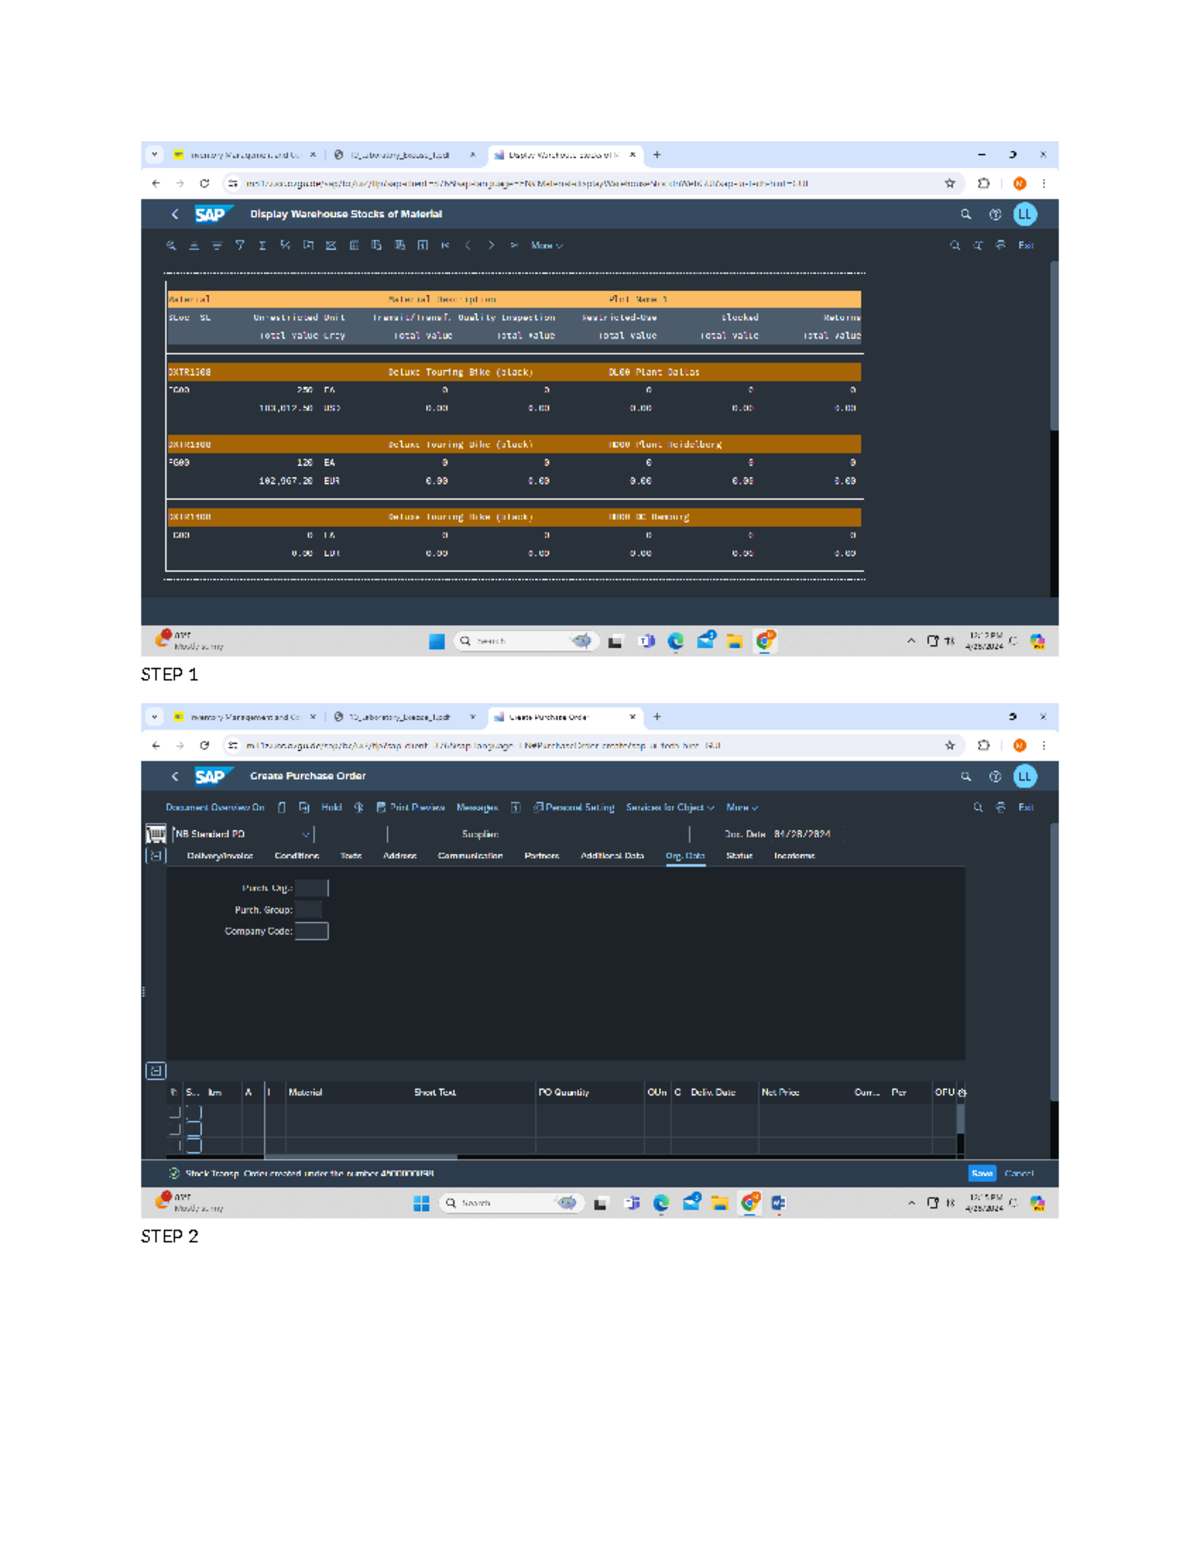The height and width of the screenshot is (1553, 1200).
Task: Click the Save button
Action: tap(982, 1173)
